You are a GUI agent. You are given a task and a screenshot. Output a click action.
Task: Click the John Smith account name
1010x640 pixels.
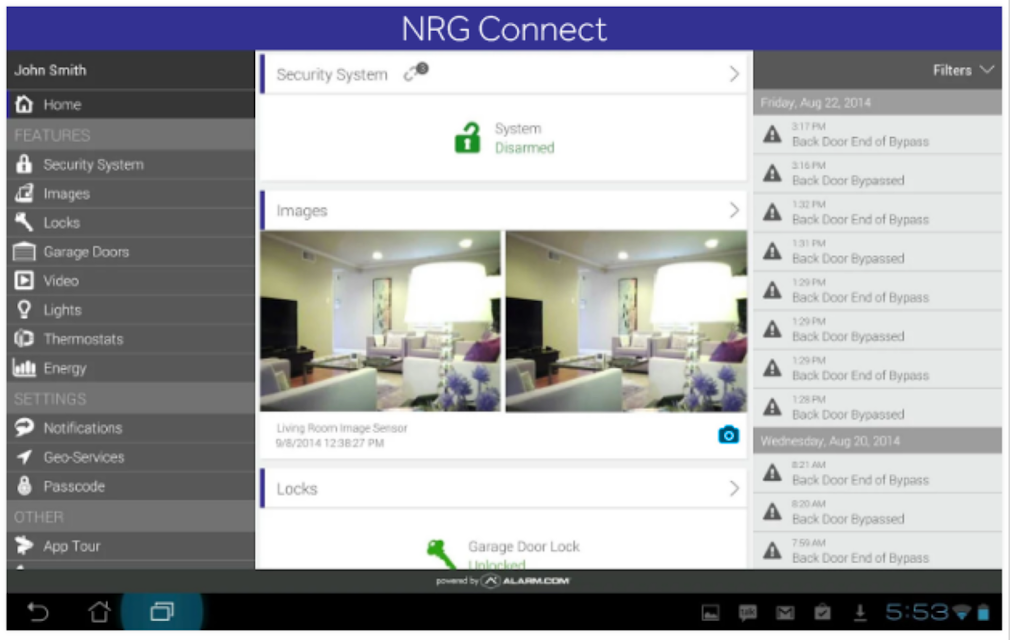(x=50, y=70)
